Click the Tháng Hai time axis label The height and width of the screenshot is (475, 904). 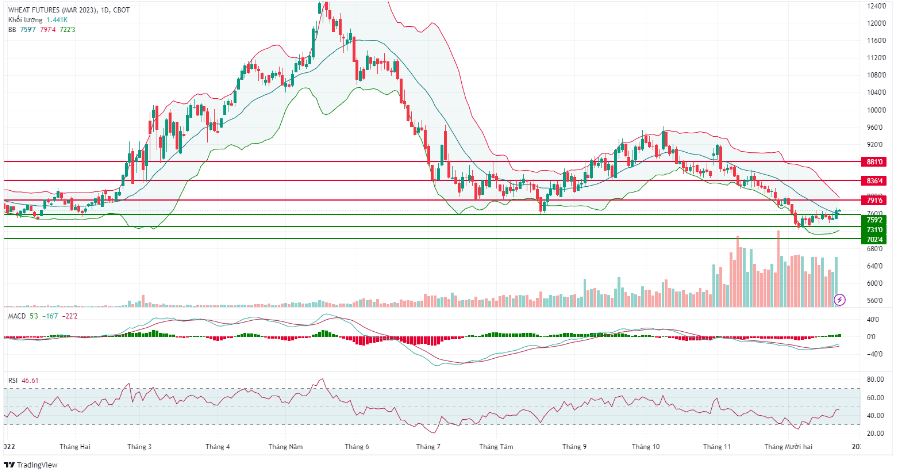click(x=75, y=447)
